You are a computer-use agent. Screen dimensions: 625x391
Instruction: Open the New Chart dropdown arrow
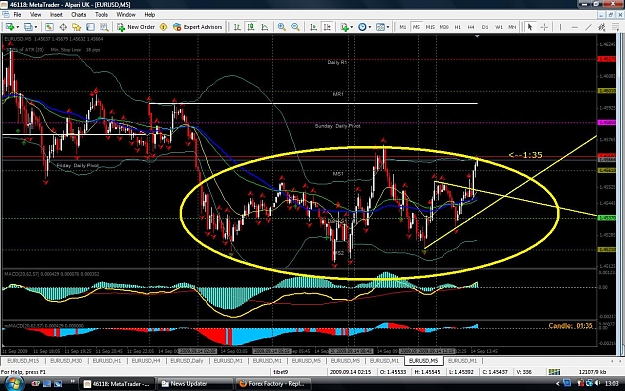[17, 27]
